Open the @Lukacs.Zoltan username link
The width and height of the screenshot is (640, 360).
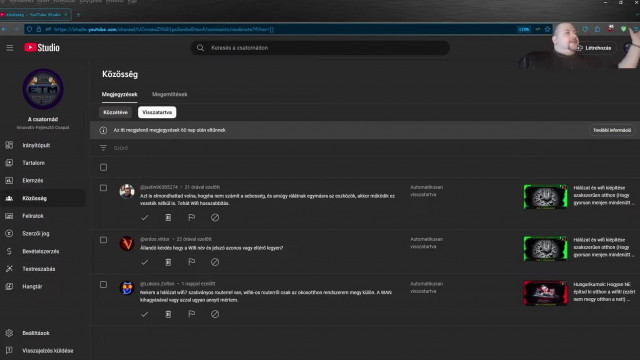[157, 284]
